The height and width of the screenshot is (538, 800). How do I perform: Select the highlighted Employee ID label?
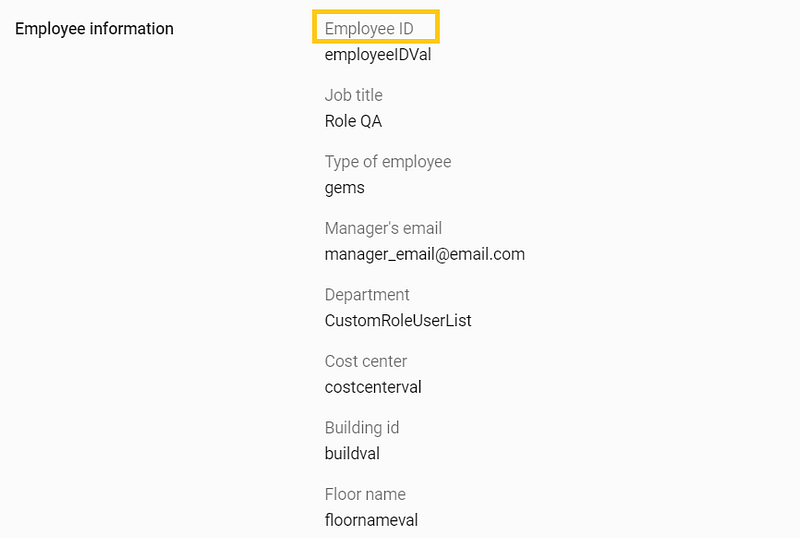pos(369,29)
